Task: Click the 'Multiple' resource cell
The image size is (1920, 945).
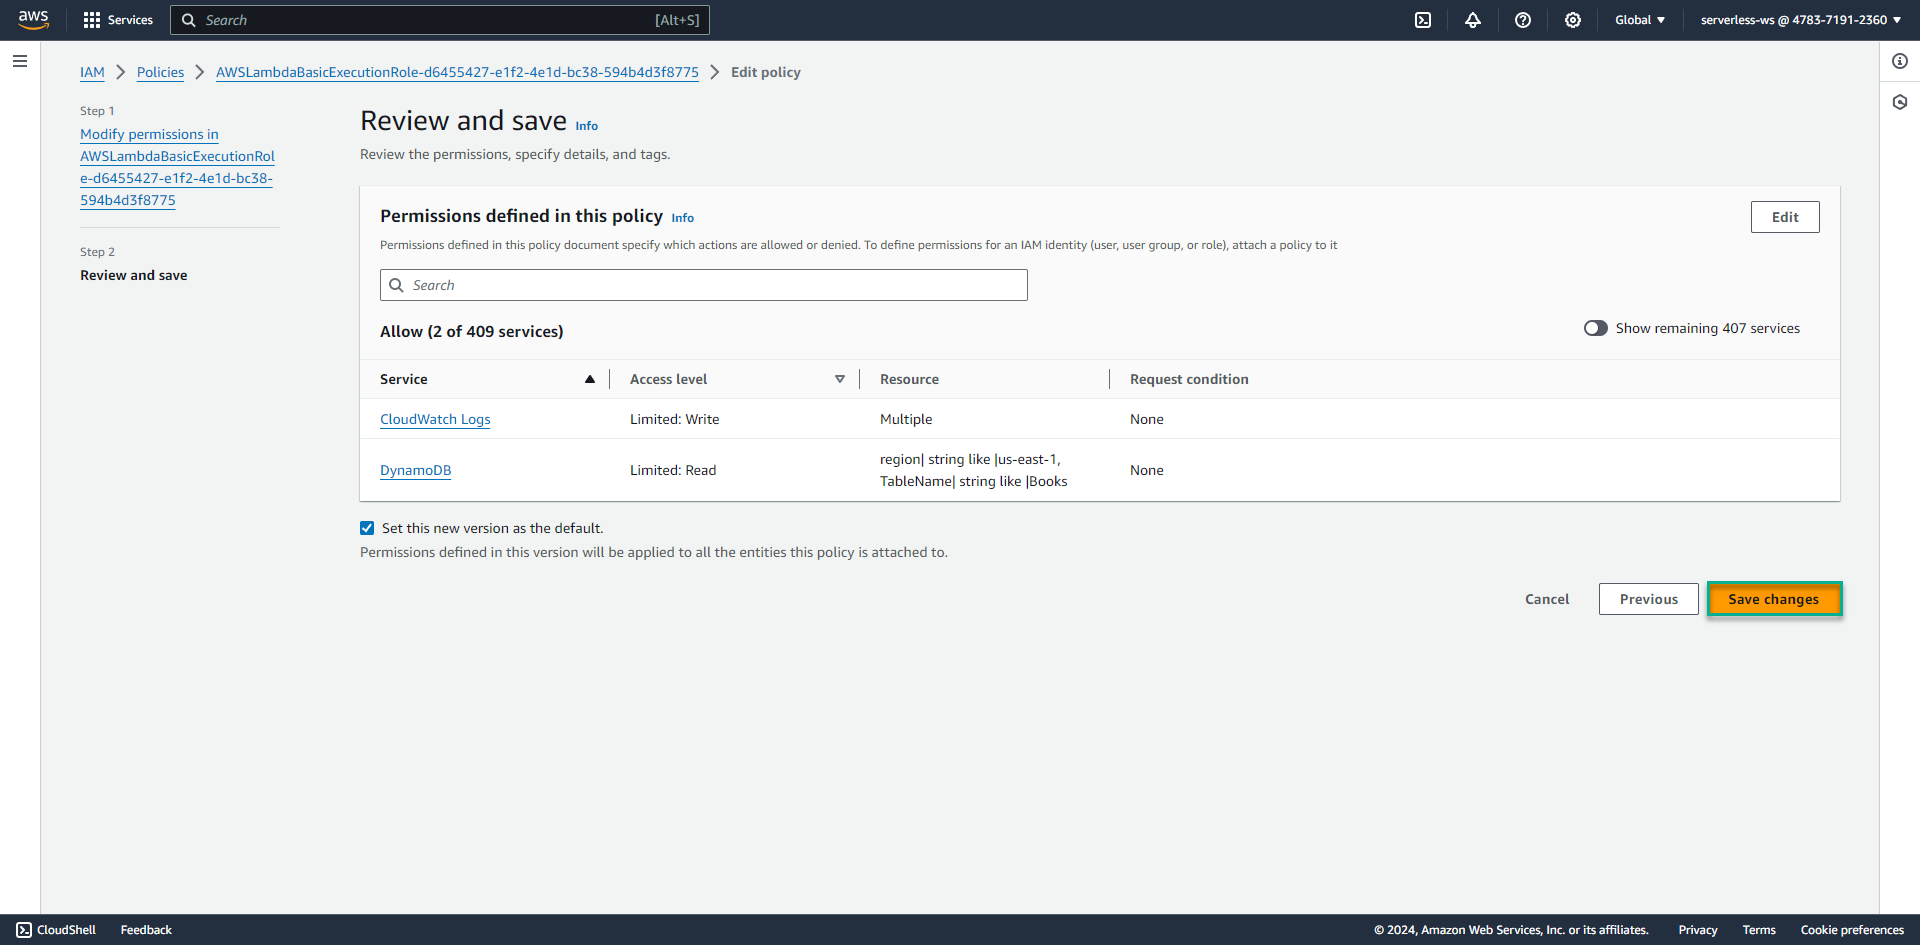Action: [906, 419]
